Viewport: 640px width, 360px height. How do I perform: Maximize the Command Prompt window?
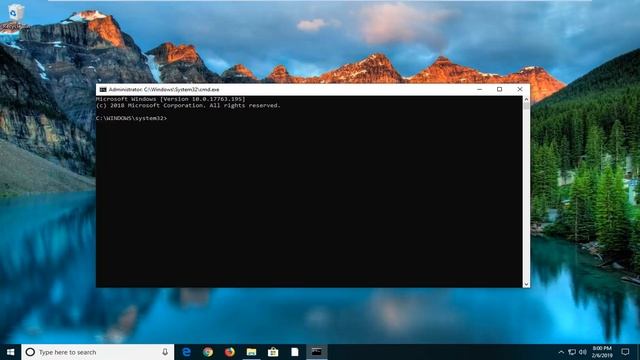click(499, 89)
